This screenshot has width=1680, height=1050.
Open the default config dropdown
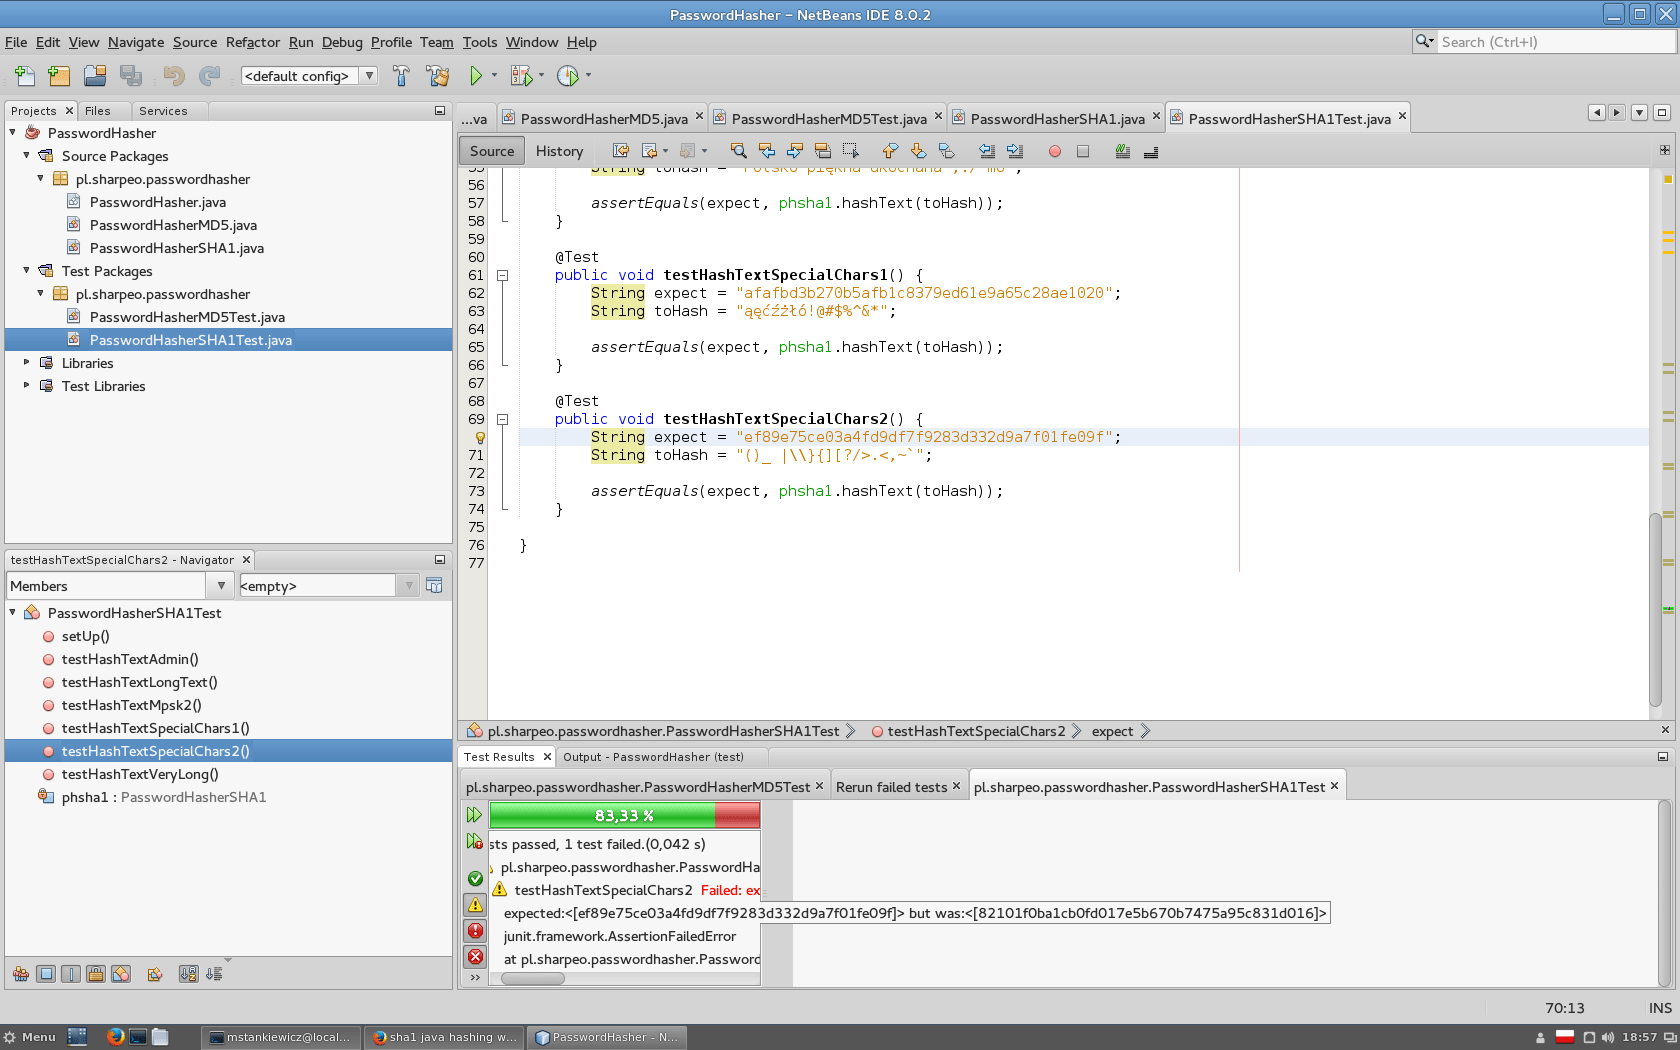tap(369, 75)
